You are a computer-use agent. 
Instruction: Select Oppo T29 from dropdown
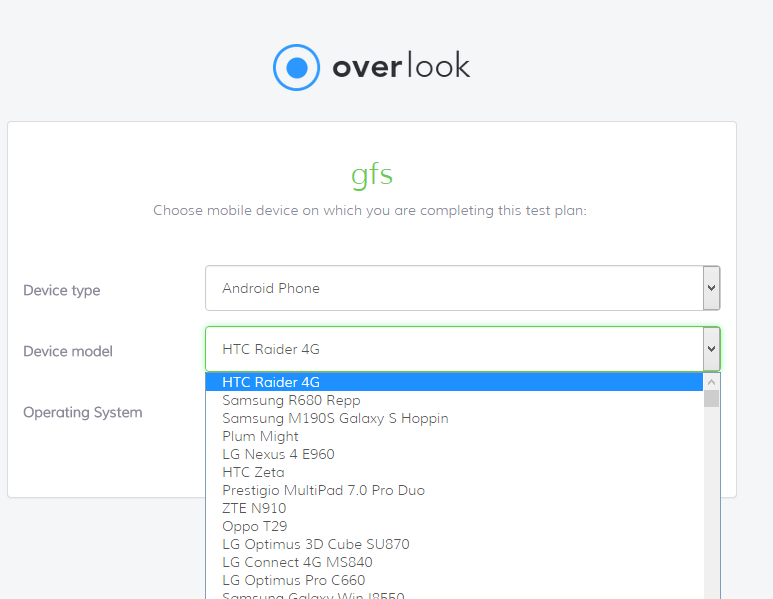pos(454,526)
